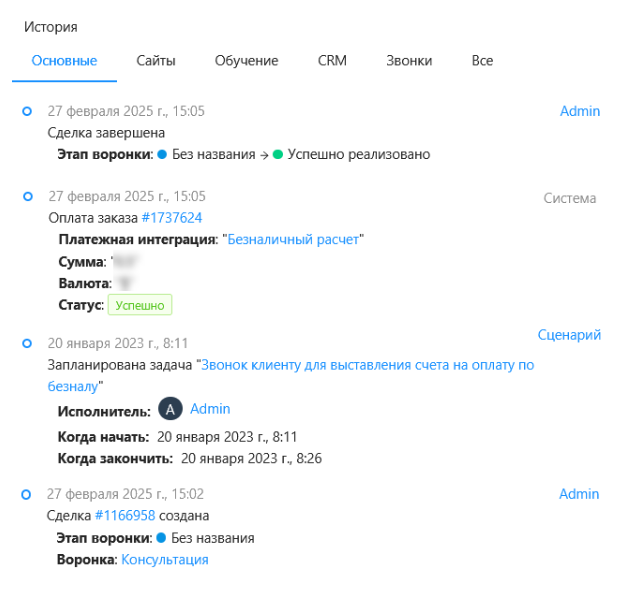
Task: Click Admin link on deal created entry
Action: point(579,494)
